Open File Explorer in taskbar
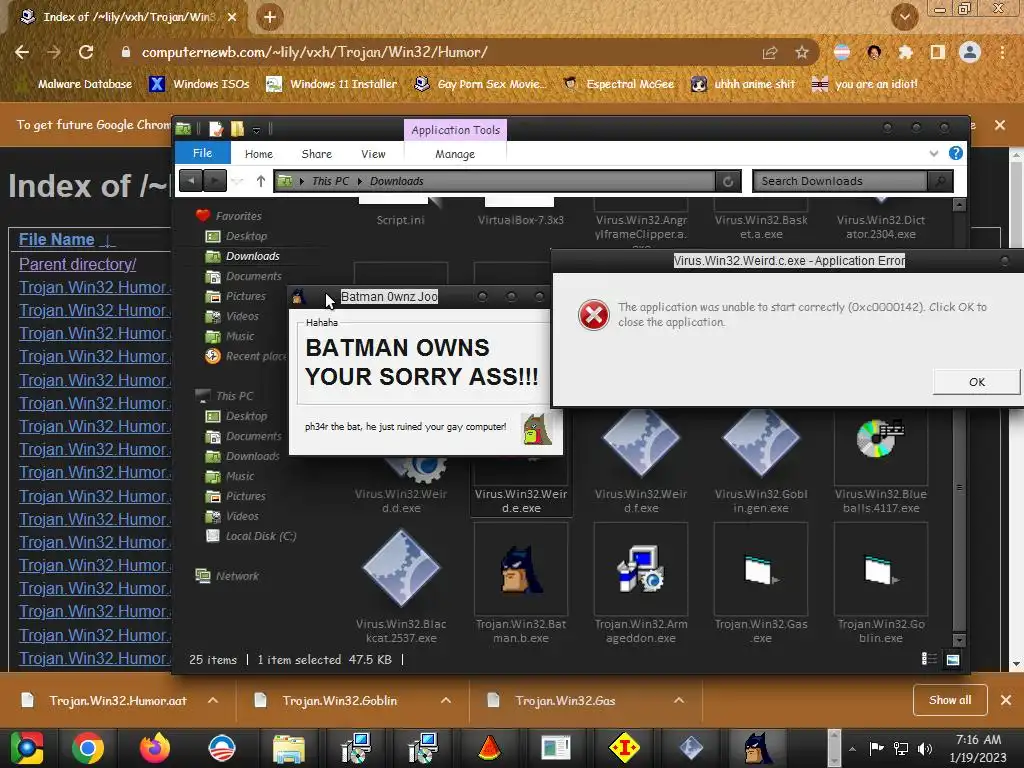The image size is (1024, 768). pyautogui.click(x=289, y=748)
